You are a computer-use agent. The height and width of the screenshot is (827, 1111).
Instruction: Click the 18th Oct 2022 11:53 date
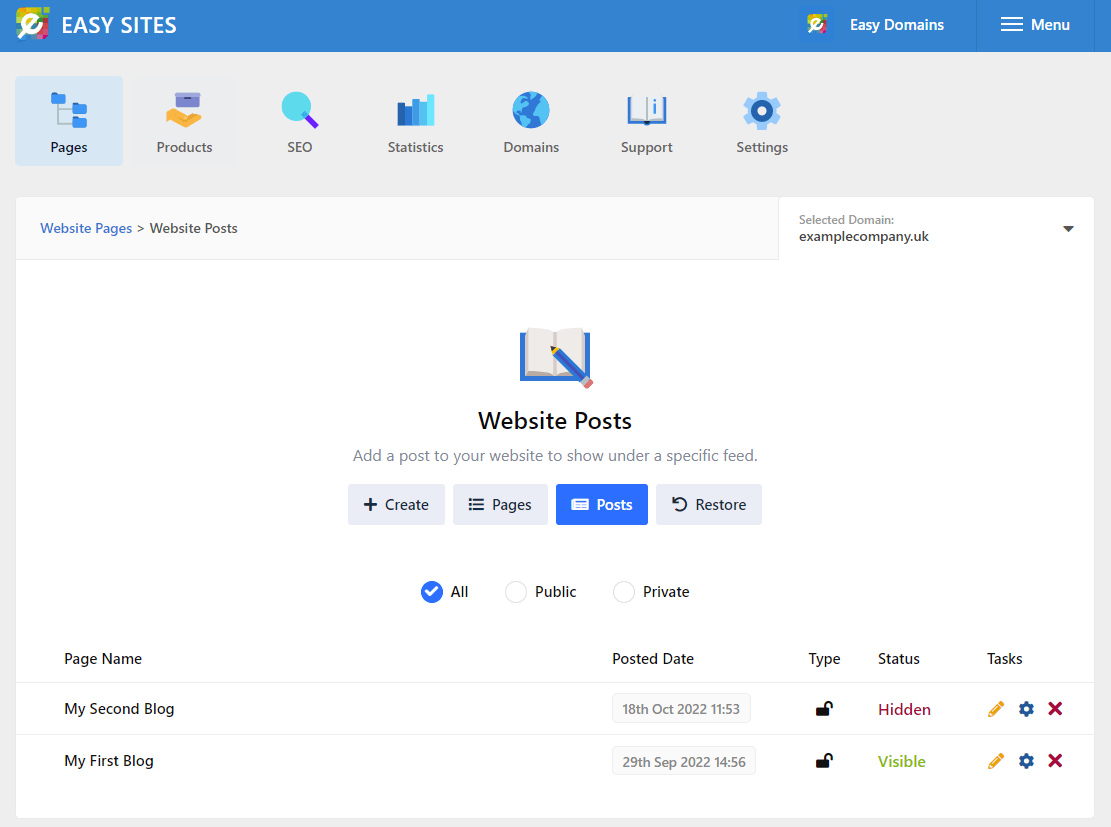pos(681,709)
